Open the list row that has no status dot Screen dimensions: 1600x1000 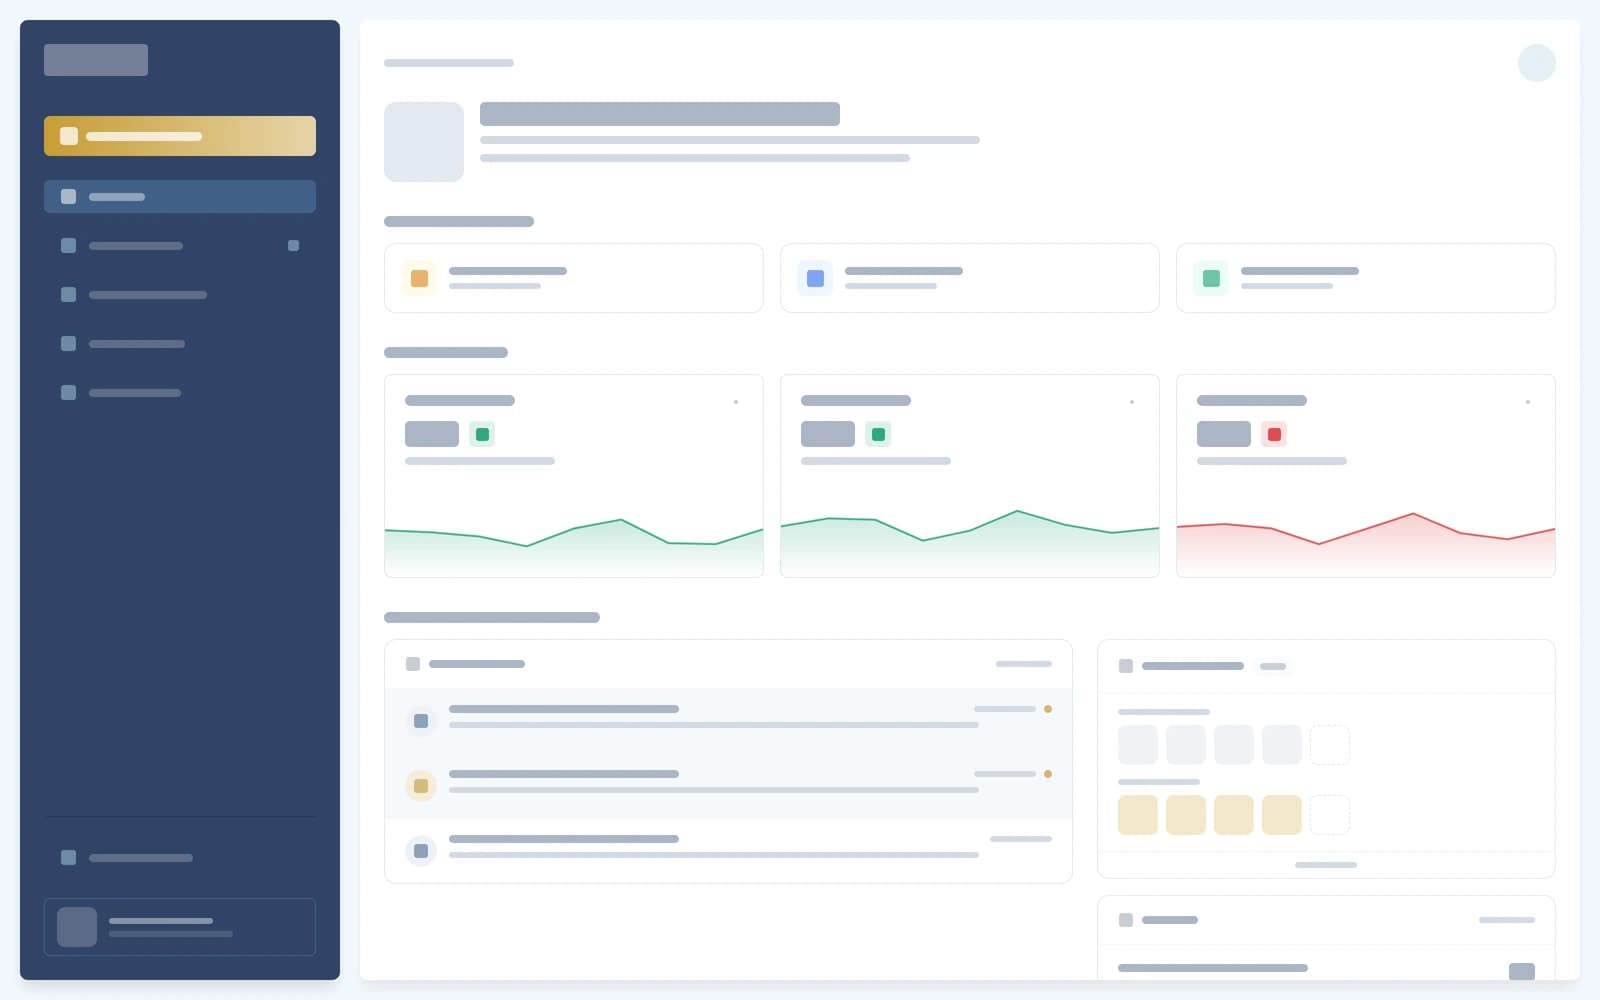tap(728, 851)
